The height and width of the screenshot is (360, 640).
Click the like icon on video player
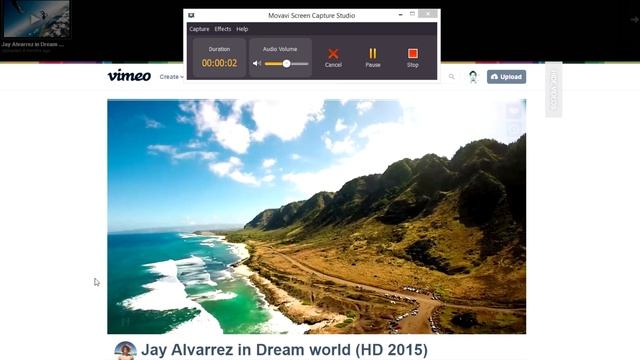[514, 110]
